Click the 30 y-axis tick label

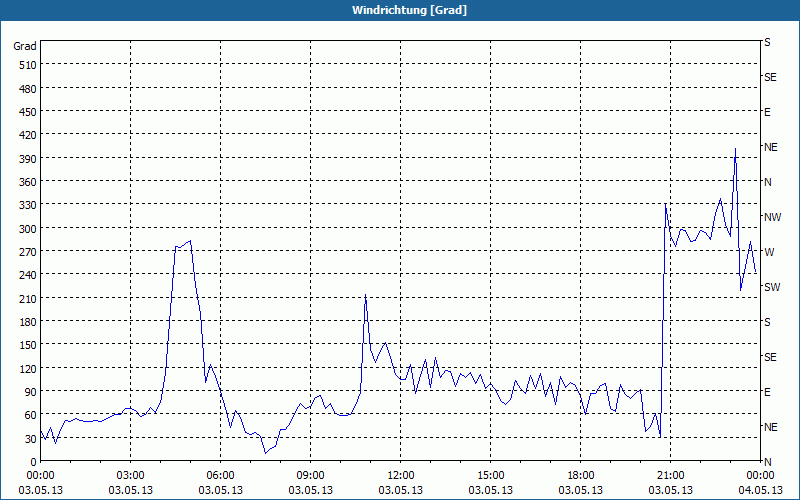[31, 439]
